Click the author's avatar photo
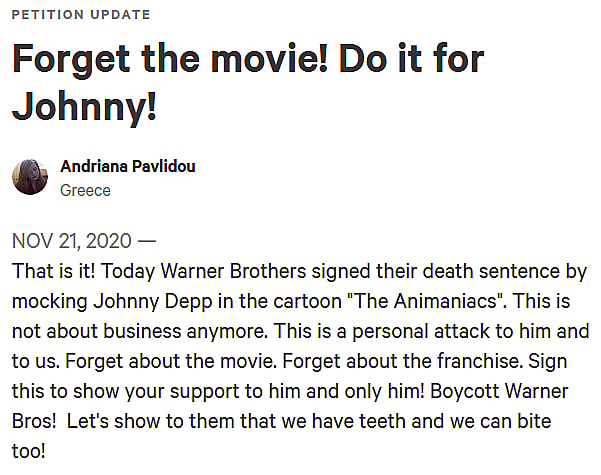The image size is (601, 475). pyautogui.click(x=30, y=176)
